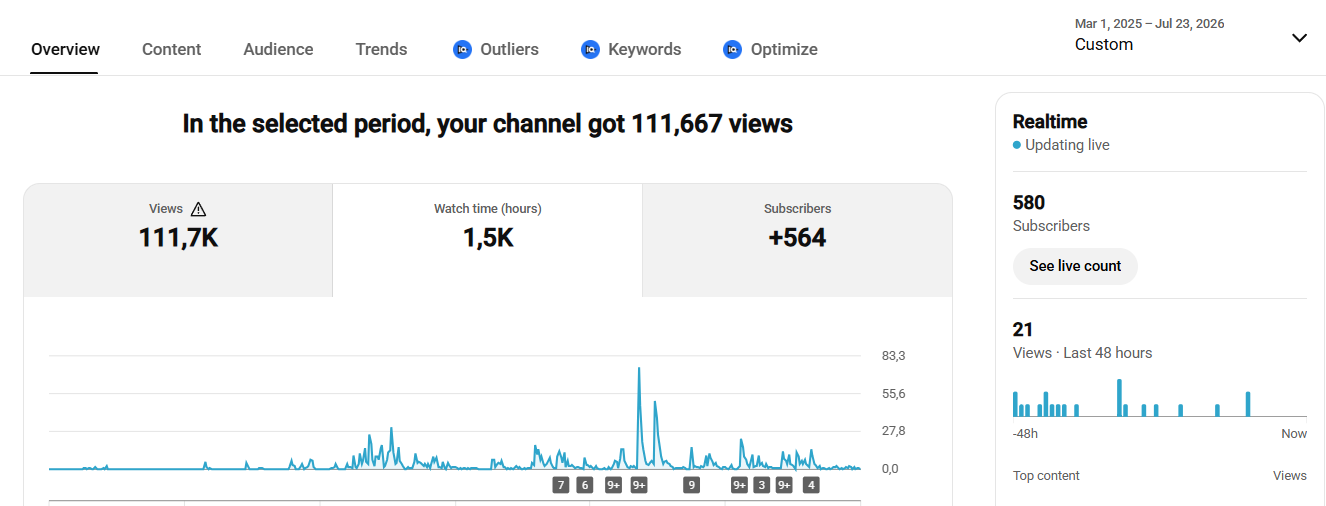Screen dimensions: 1326x506
Task: Open the Content tab
Action: (x=171, y=49)
